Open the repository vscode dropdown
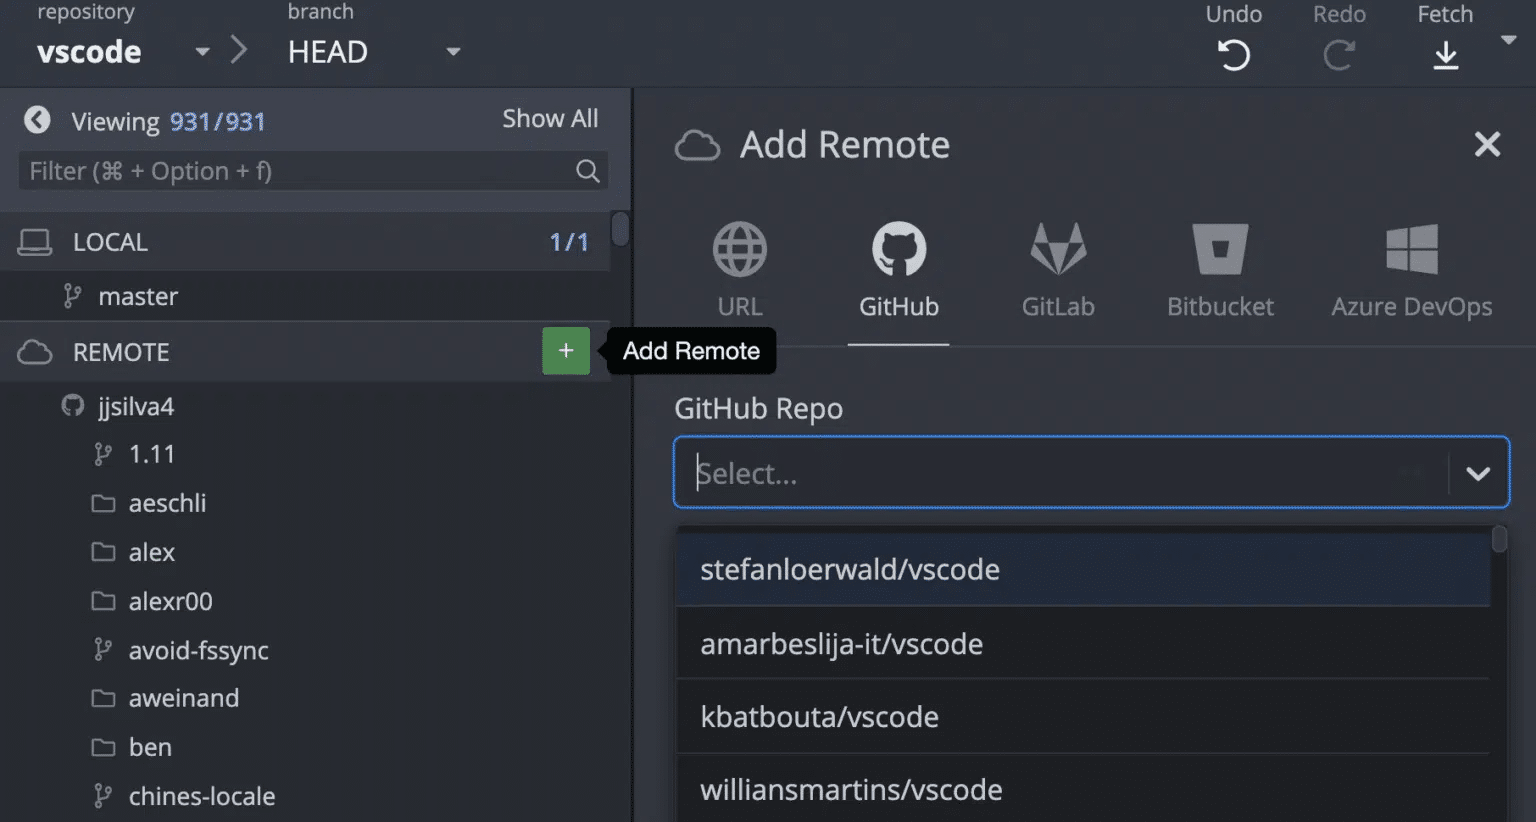Viewport: 1536px width, 822px height. (202, 52)
